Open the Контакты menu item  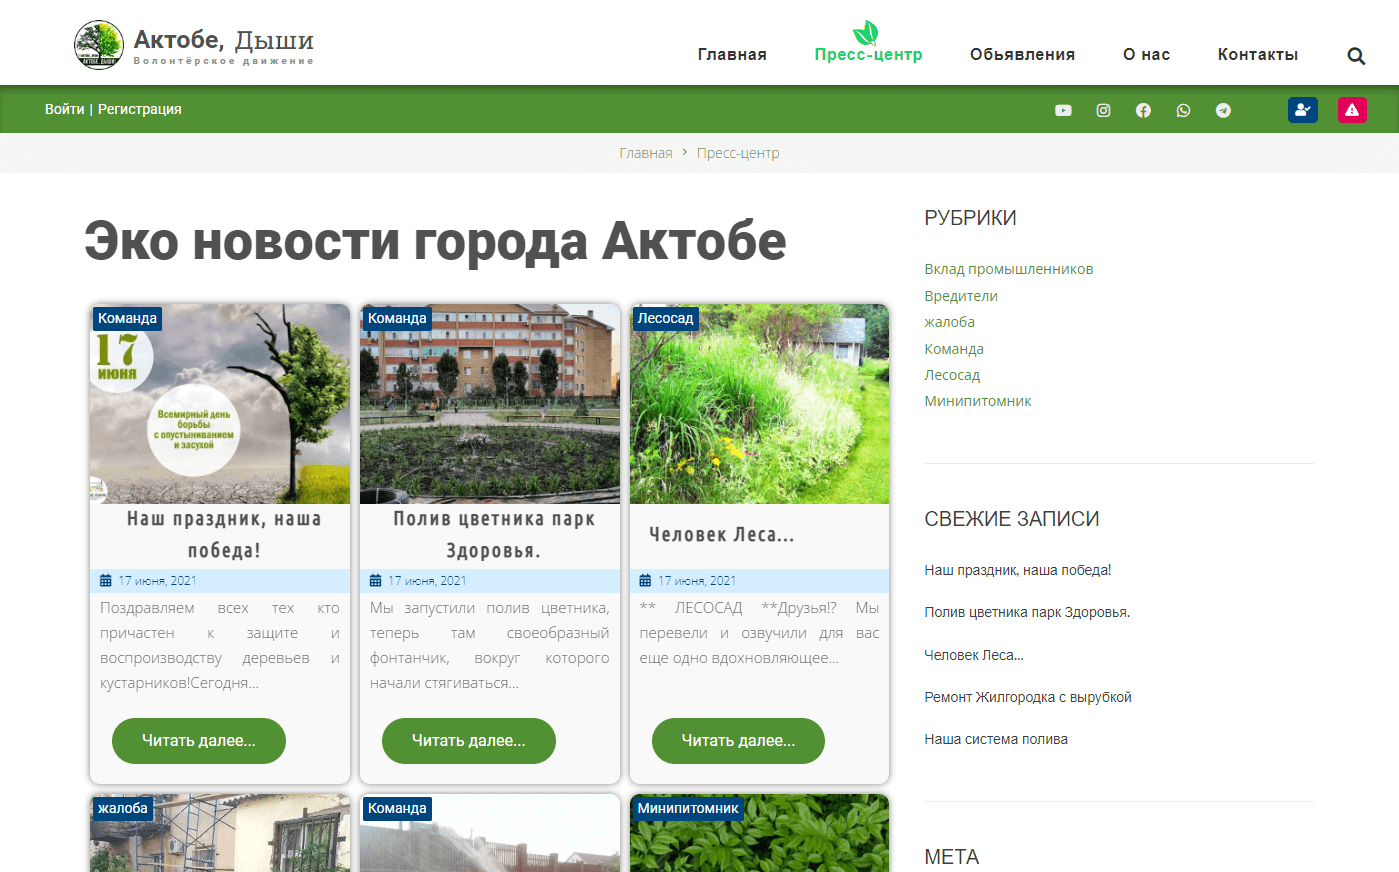[x=1258, y=55]
